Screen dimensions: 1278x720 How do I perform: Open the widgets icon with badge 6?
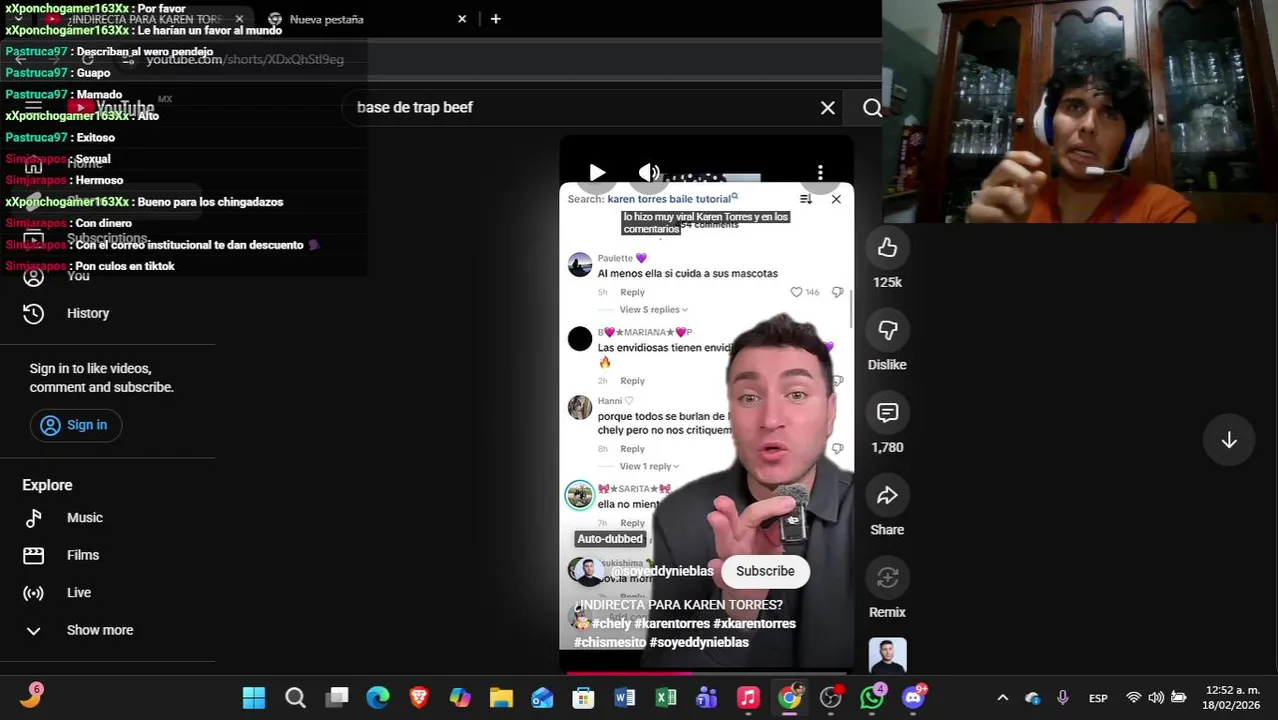30,697
